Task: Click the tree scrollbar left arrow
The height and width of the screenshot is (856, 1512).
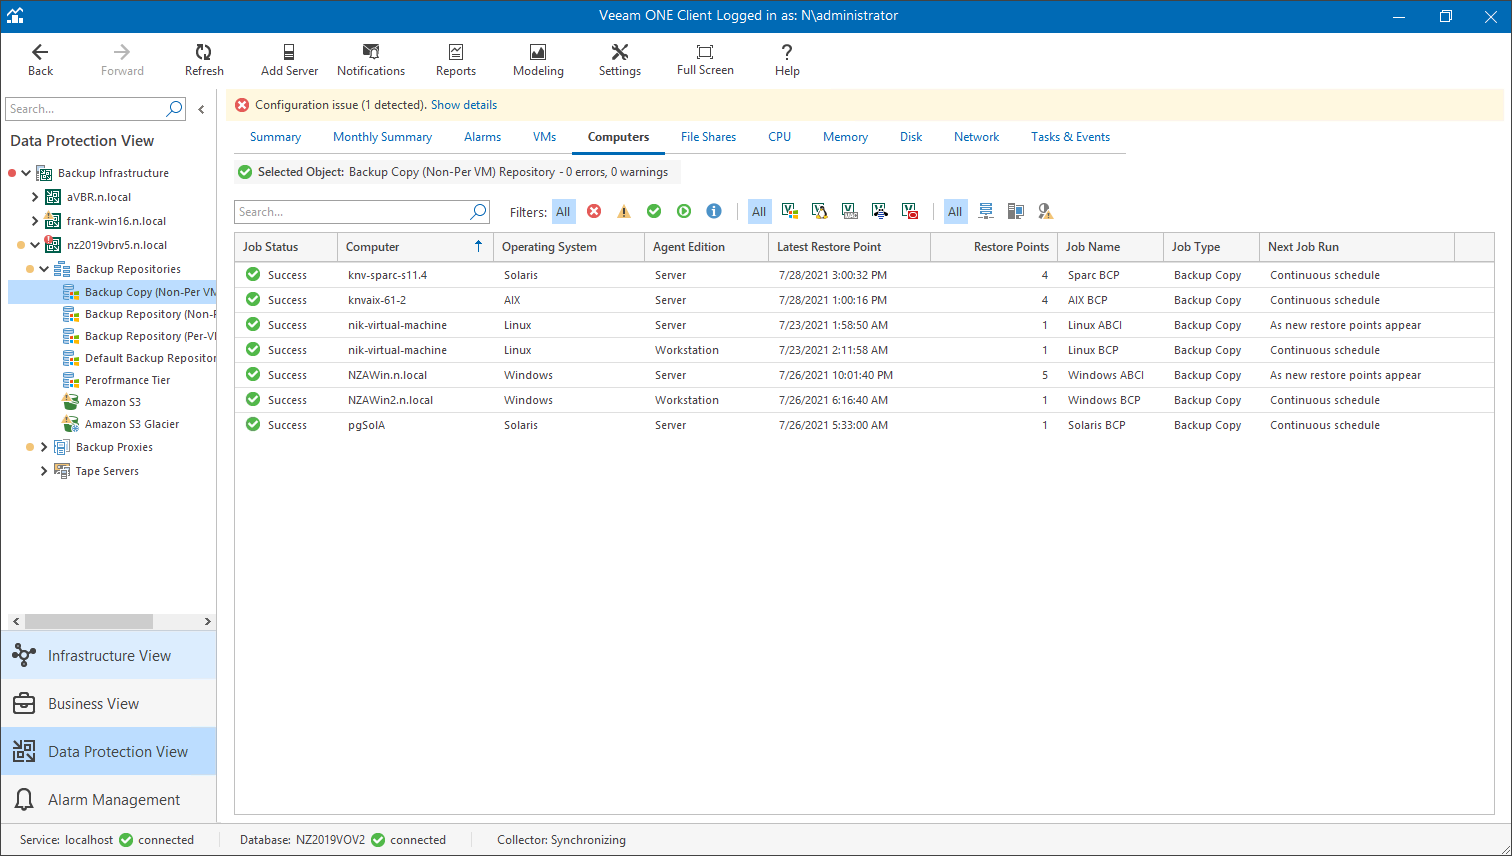Action: coord(16,621)
